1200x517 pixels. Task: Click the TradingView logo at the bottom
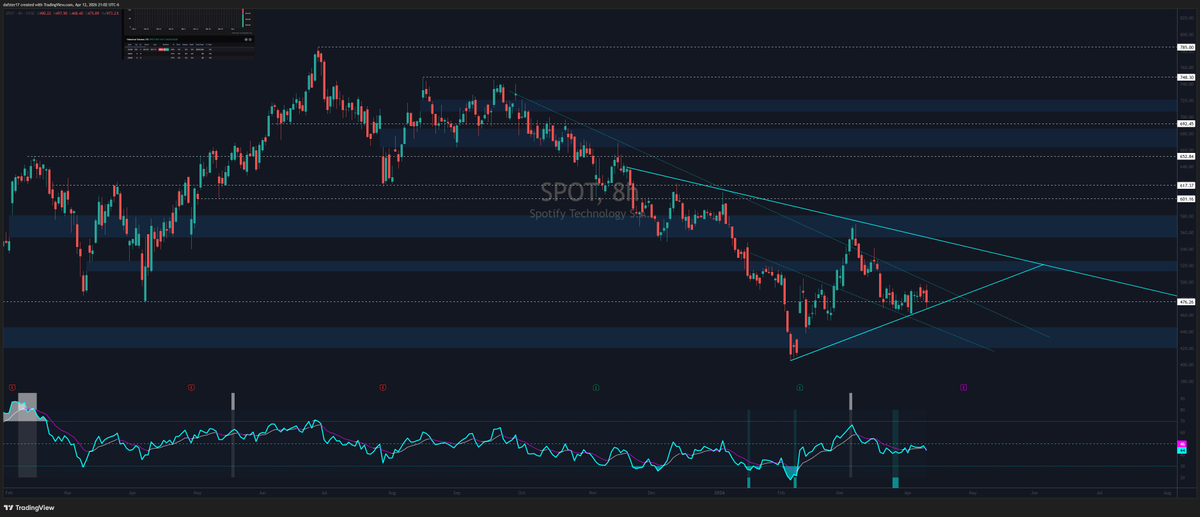(31, 506)
